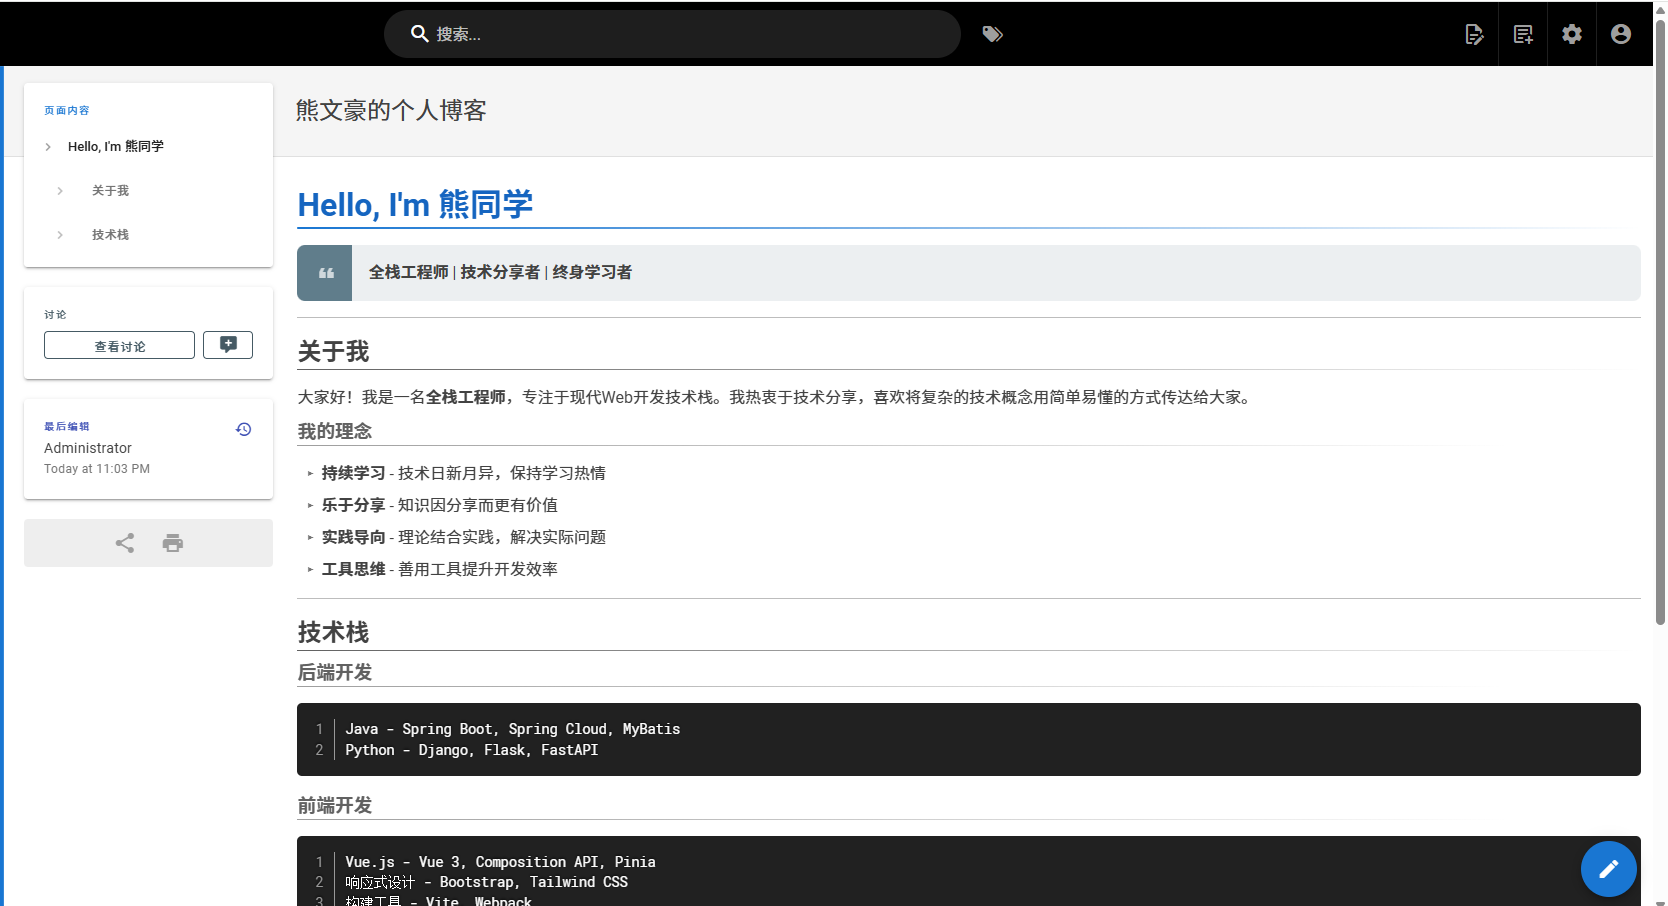Click the add comment icon button
Screen dimensions: 1668x906
coord(228,344)
